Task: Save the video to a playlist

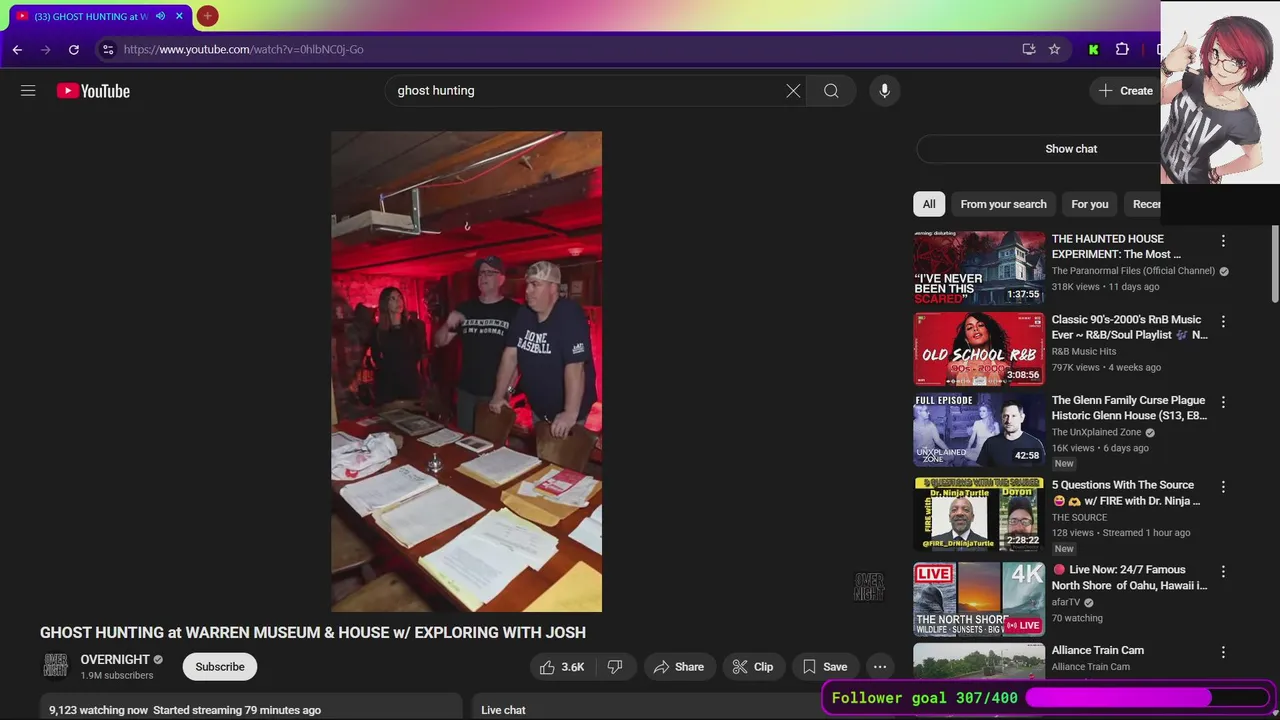Action: tap(825, 667)
